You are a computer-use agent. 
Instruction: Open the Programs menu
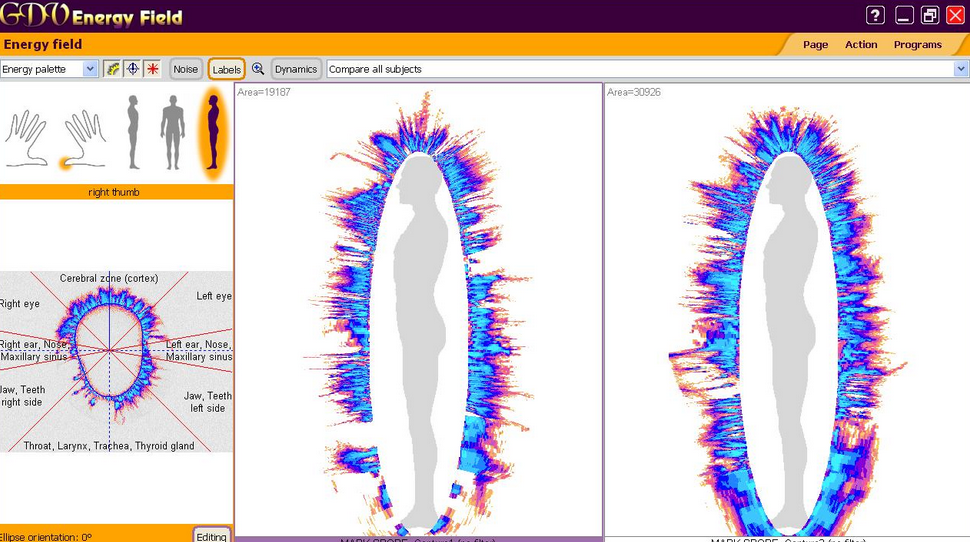tap(917, 44)
